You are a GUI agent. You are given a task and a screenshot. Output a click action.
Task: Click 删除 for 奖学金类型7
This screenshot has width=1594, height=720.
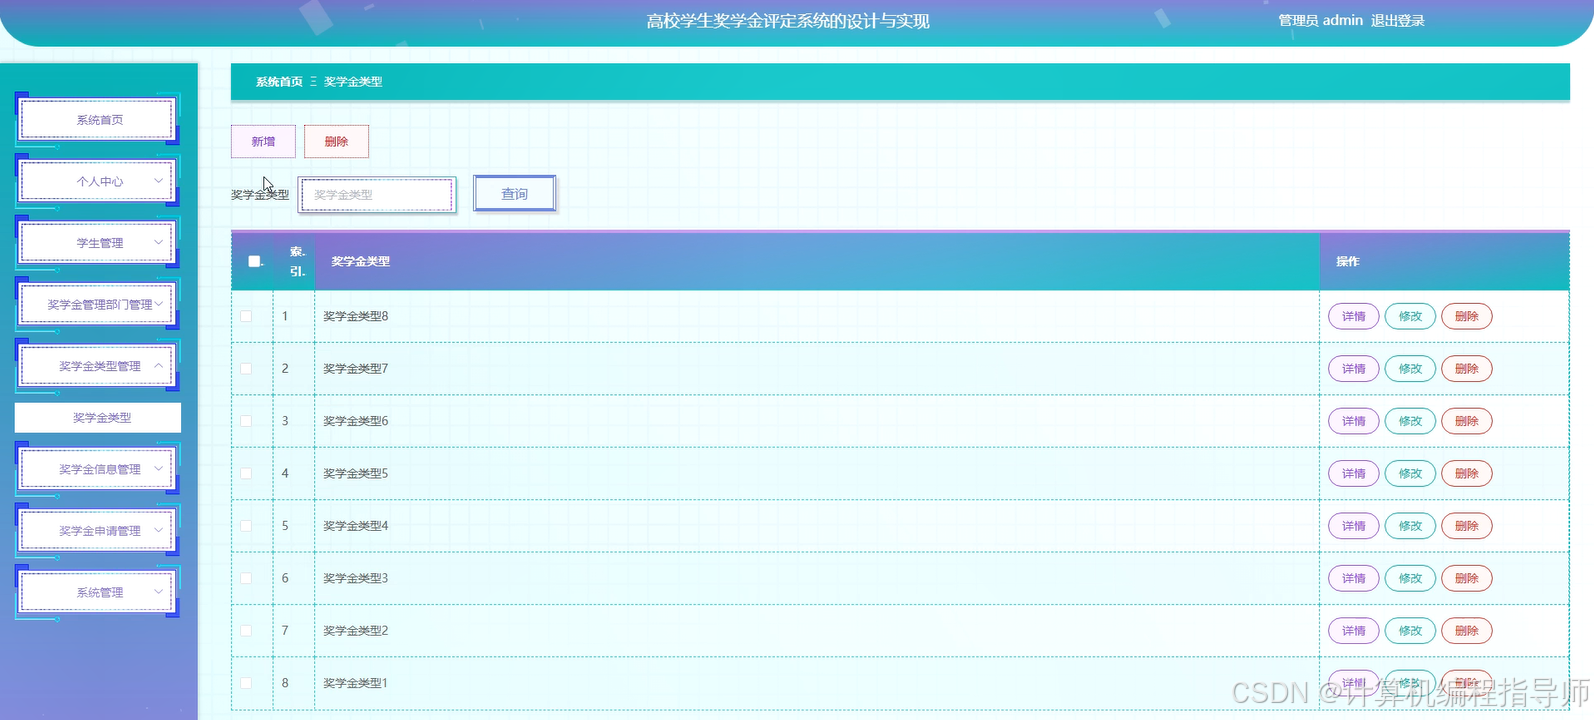click(x=1467, y=369)
